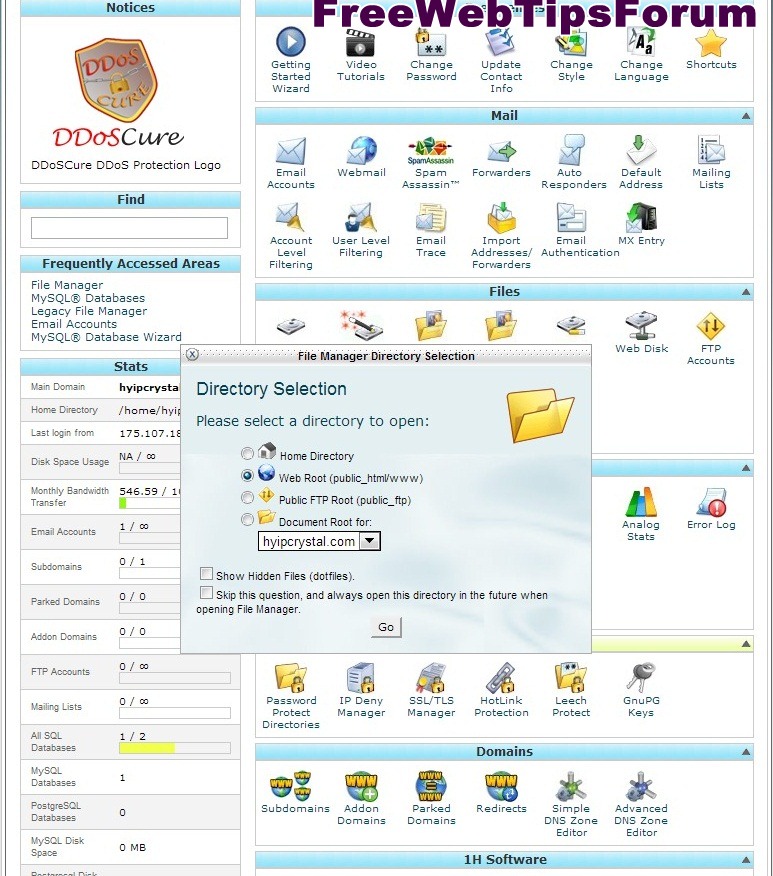The width and height of the screenshot is (773, 876).
Task: Open MySQL® Database Wizard link
Action: coord(106,337)
